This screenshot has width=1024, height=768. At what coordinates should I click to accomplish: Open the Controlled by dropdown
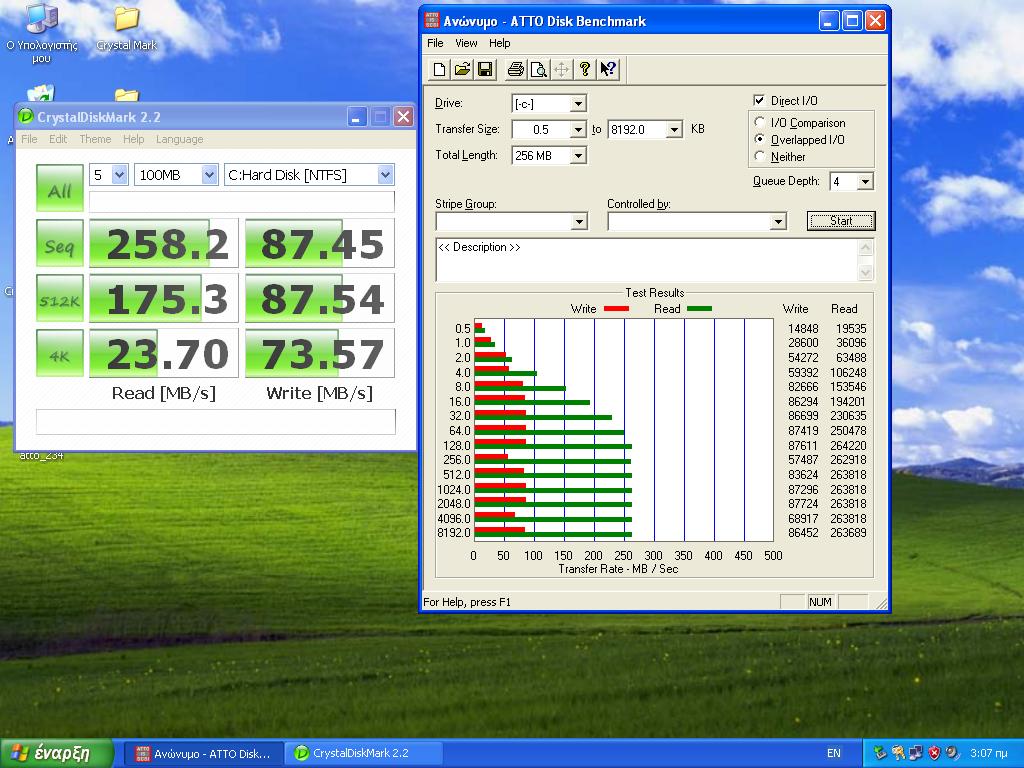(x=778, y=222)
